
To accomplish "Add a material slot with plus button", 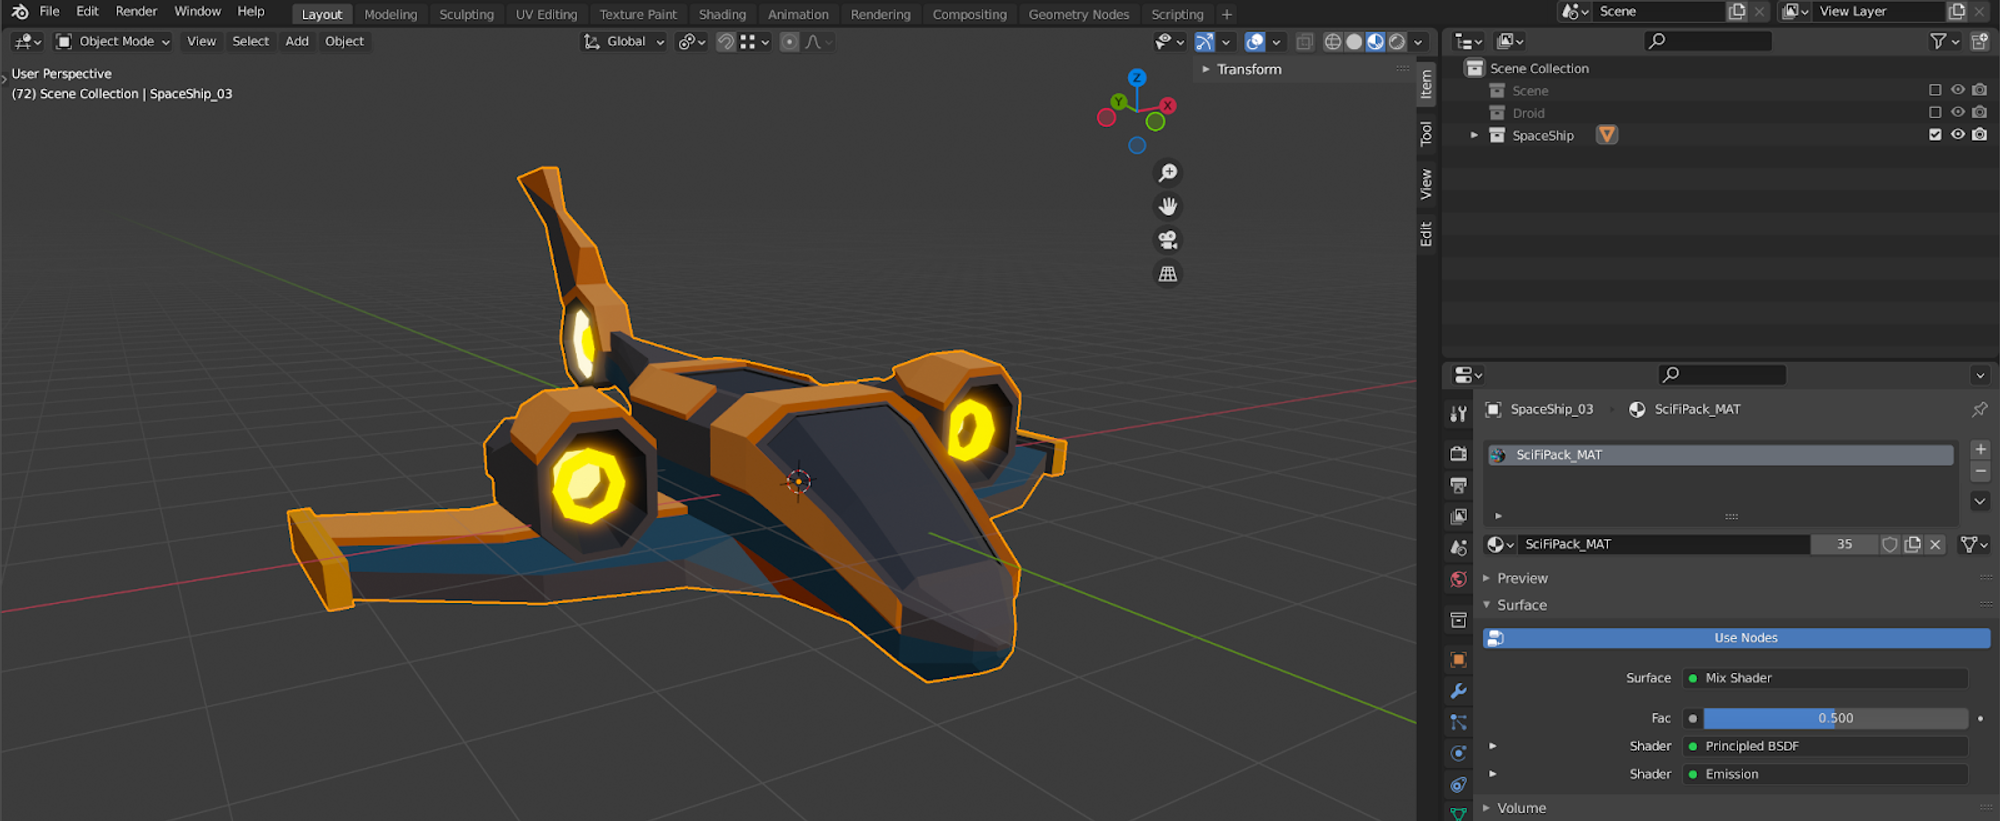I will [x=1980, y=449].
